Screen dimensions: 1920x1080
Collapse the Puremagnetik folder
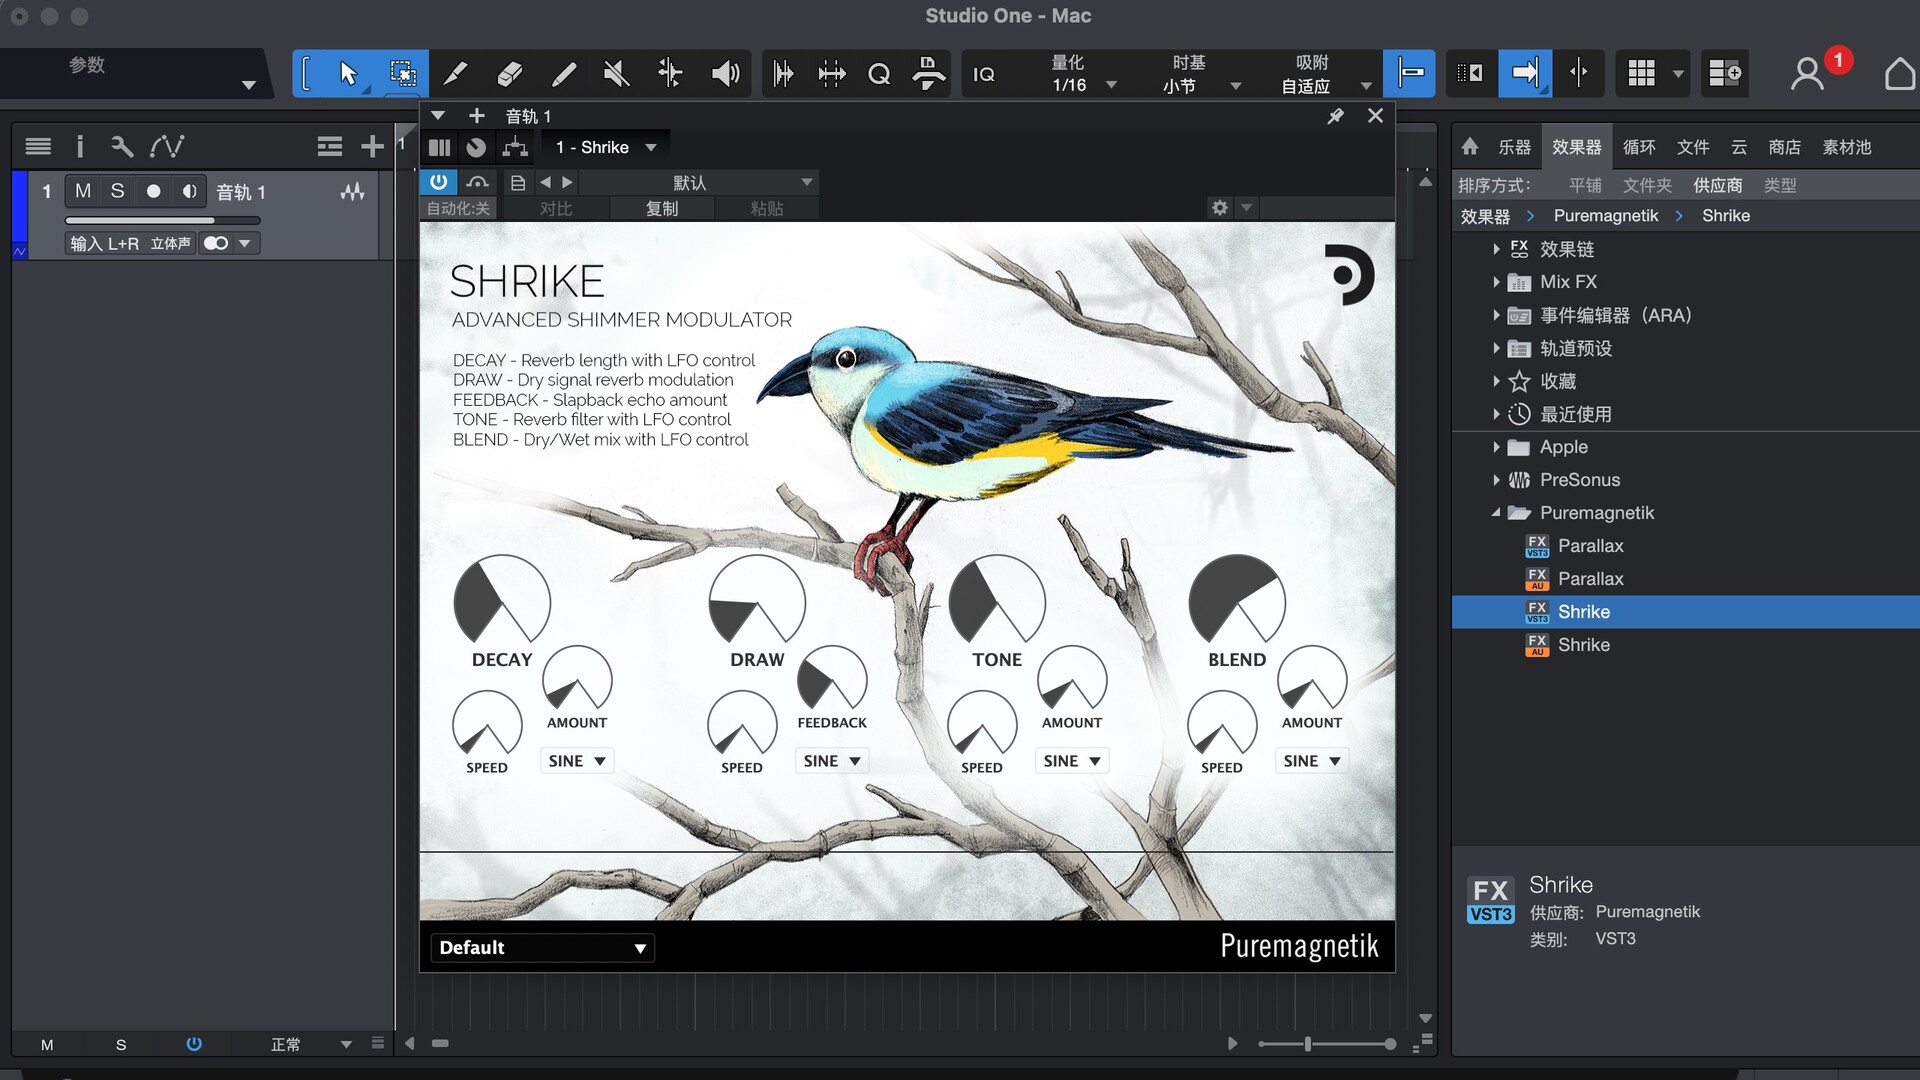click(1496, 513)
